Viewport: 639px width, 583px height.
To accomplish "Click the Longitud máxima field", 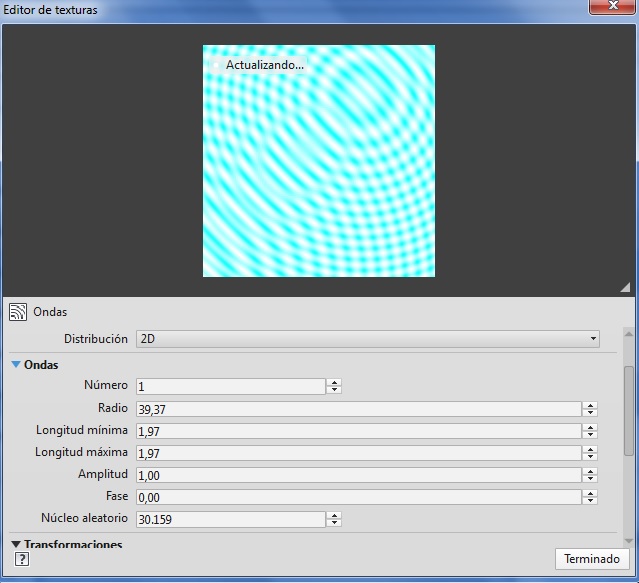I will tap(358, 453).
